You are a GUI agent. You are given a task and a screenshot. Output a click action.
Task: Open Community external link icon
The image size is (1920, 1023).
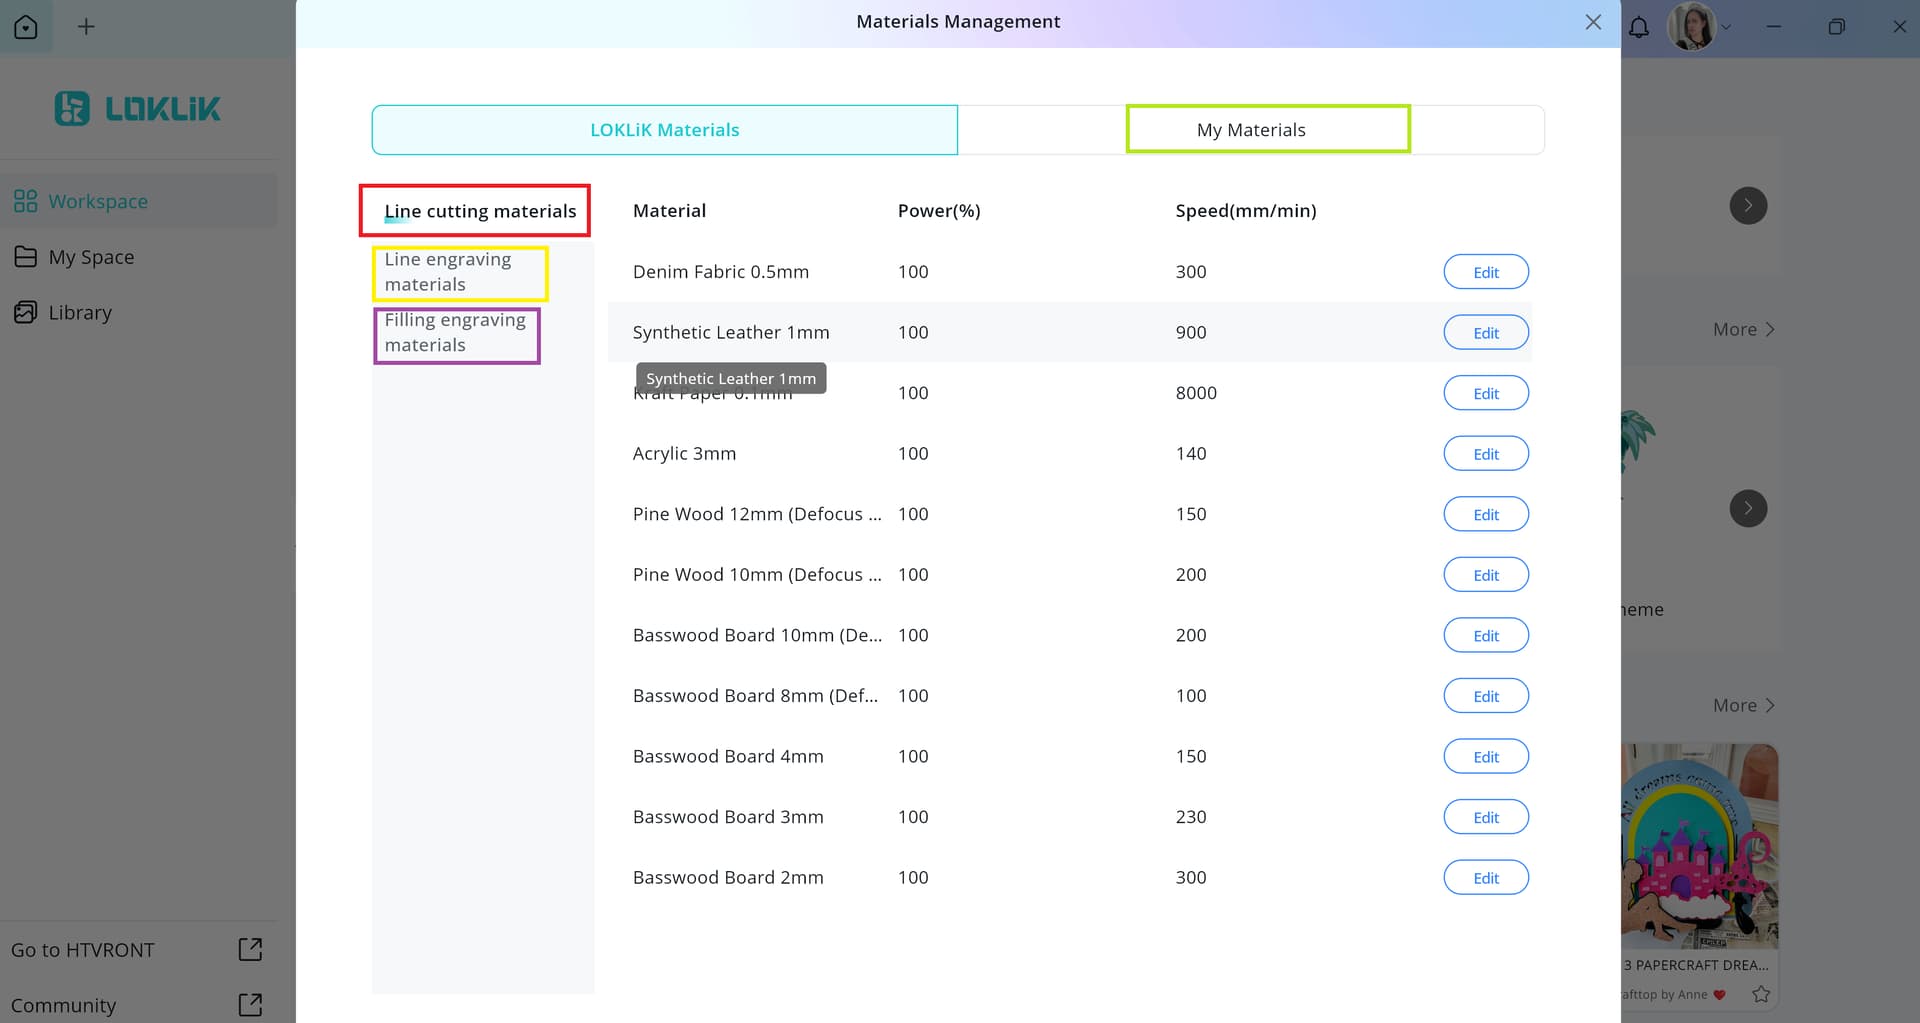(x=250, y=1004)
